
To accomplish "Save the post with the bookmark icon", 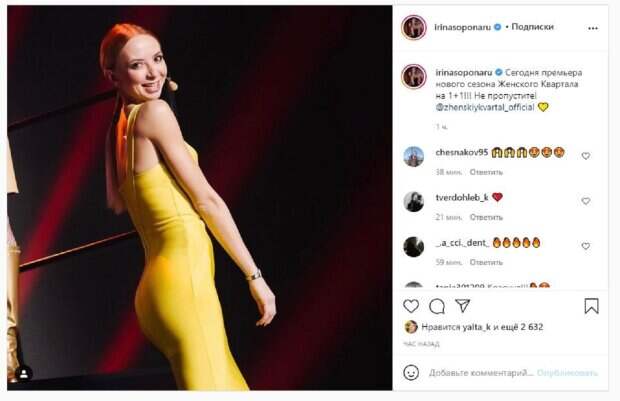I will click(591, 306).
